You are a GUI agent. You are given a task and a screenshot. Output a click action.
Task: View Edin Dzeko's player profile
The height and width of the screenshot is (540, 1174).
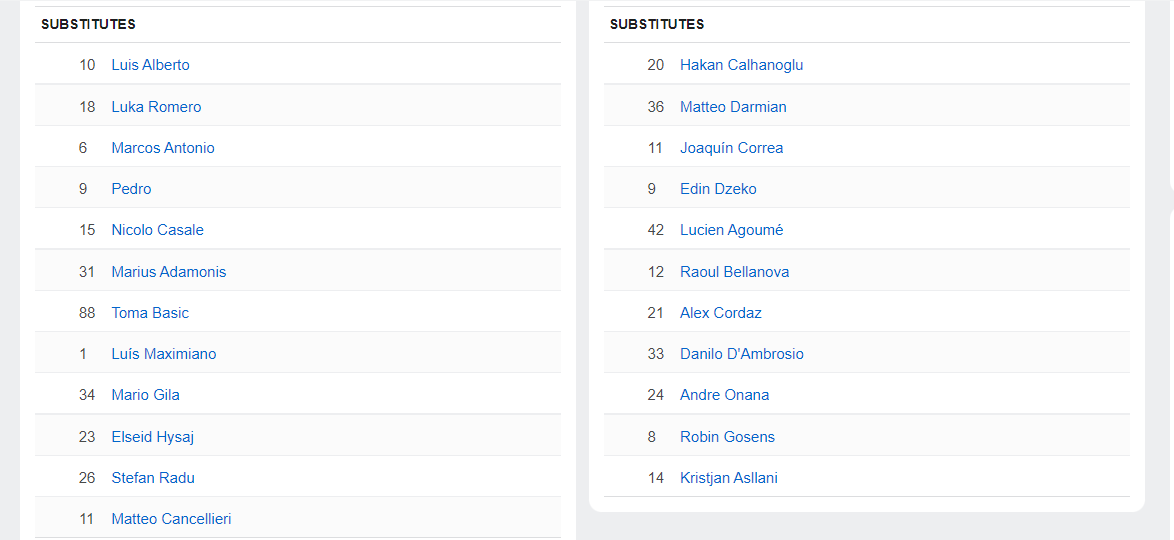(x=718, y=189)
